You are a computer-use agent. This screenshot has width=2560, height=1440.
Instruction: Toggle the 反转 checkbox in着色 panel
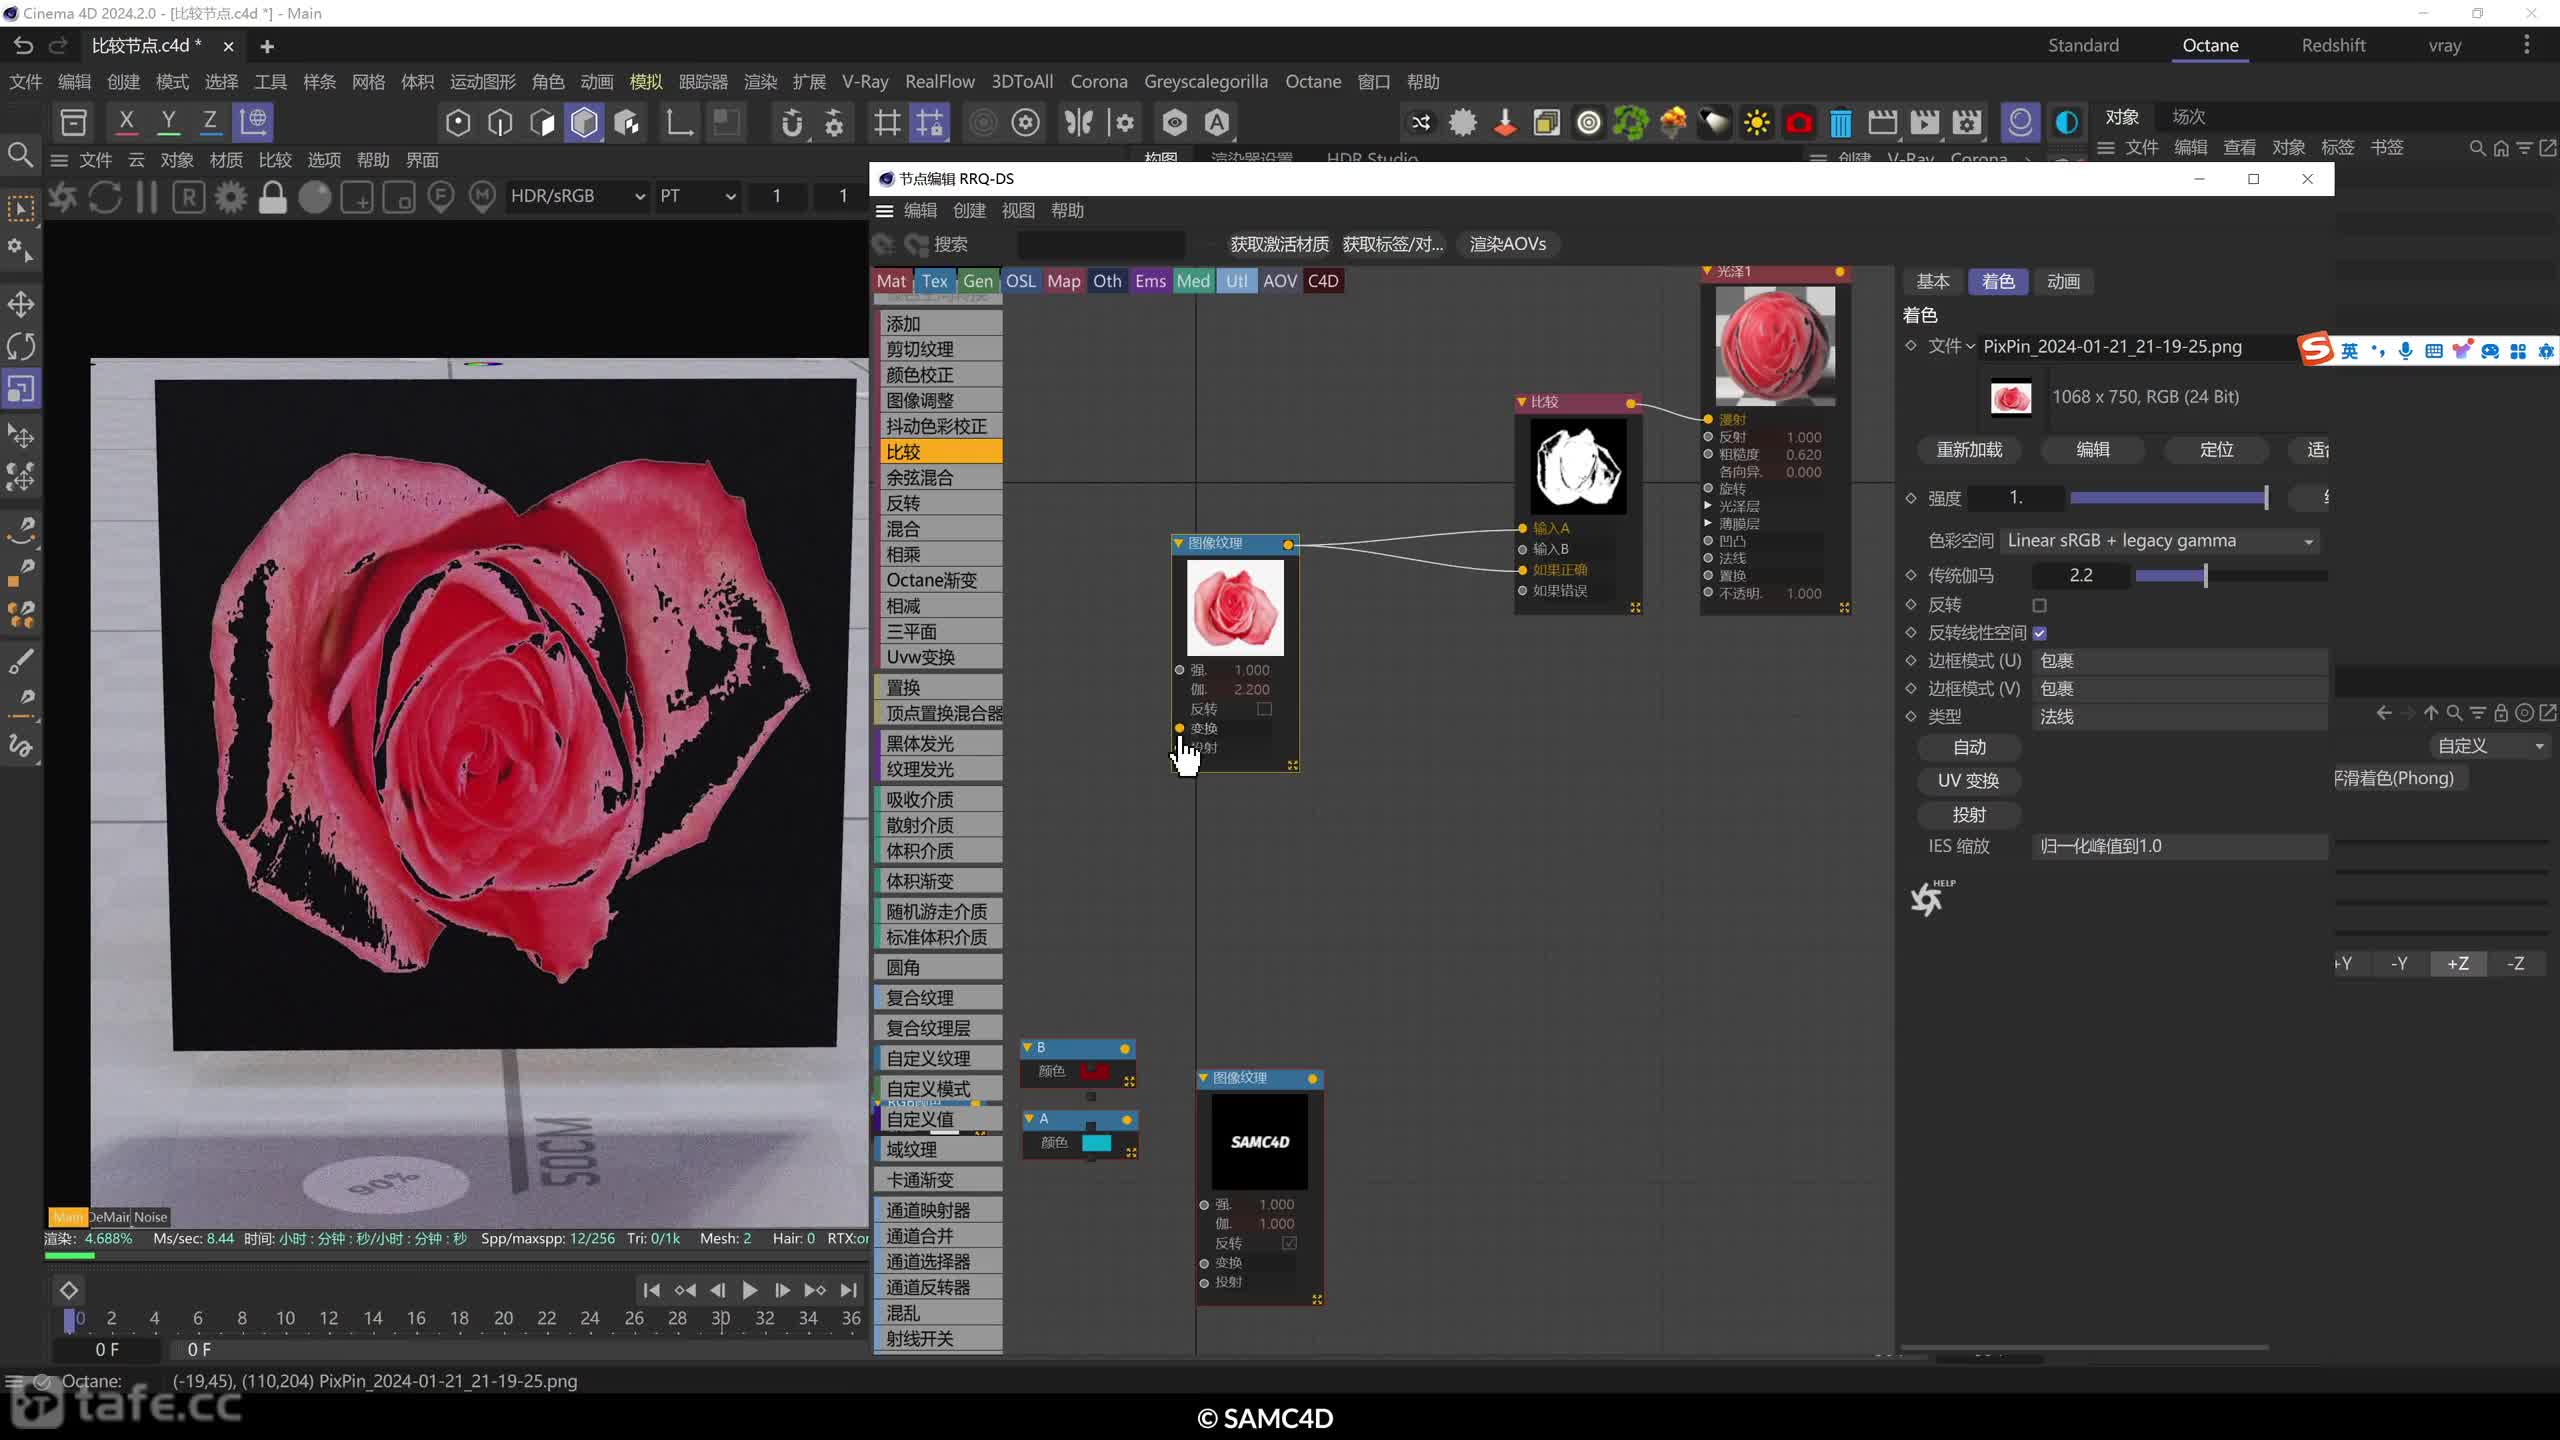click(x=2040, y=605)
